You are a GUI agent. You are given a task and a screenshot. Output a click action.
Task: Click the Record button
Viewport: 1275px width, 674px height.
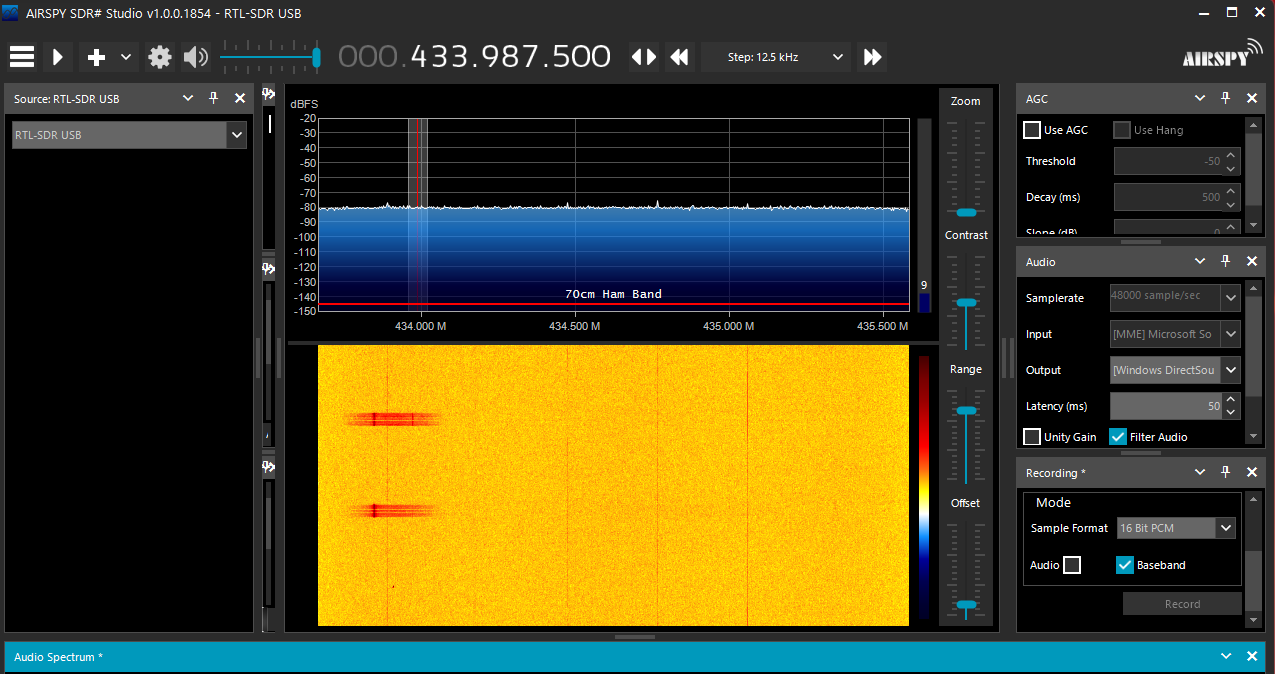click(1182, 604)
